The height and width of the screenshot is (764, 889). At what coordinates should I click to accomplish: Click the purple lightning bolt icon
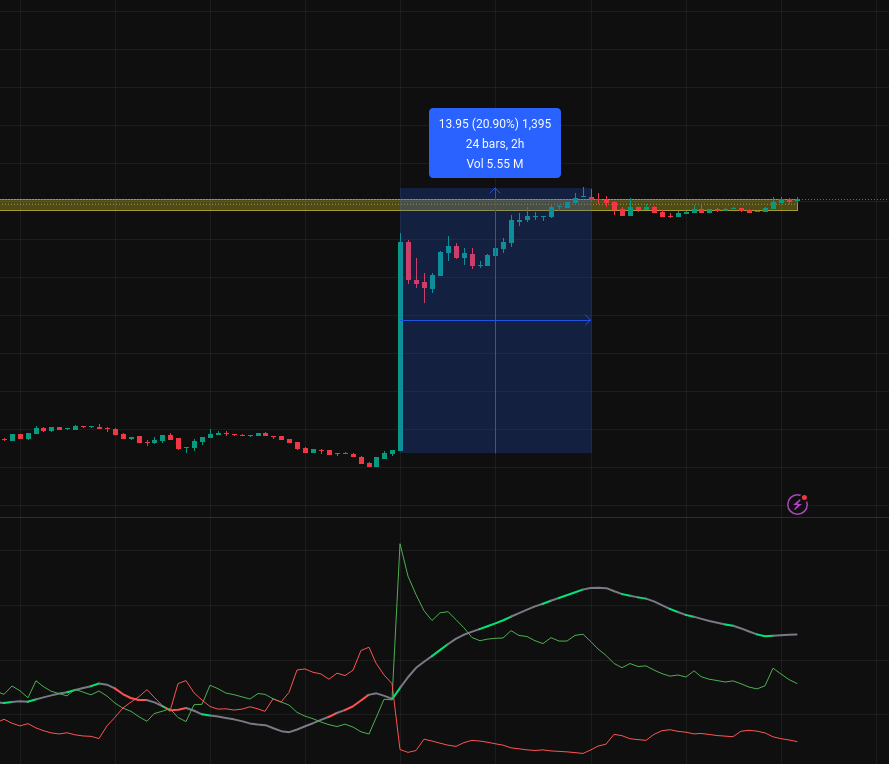tap(797, 504)
